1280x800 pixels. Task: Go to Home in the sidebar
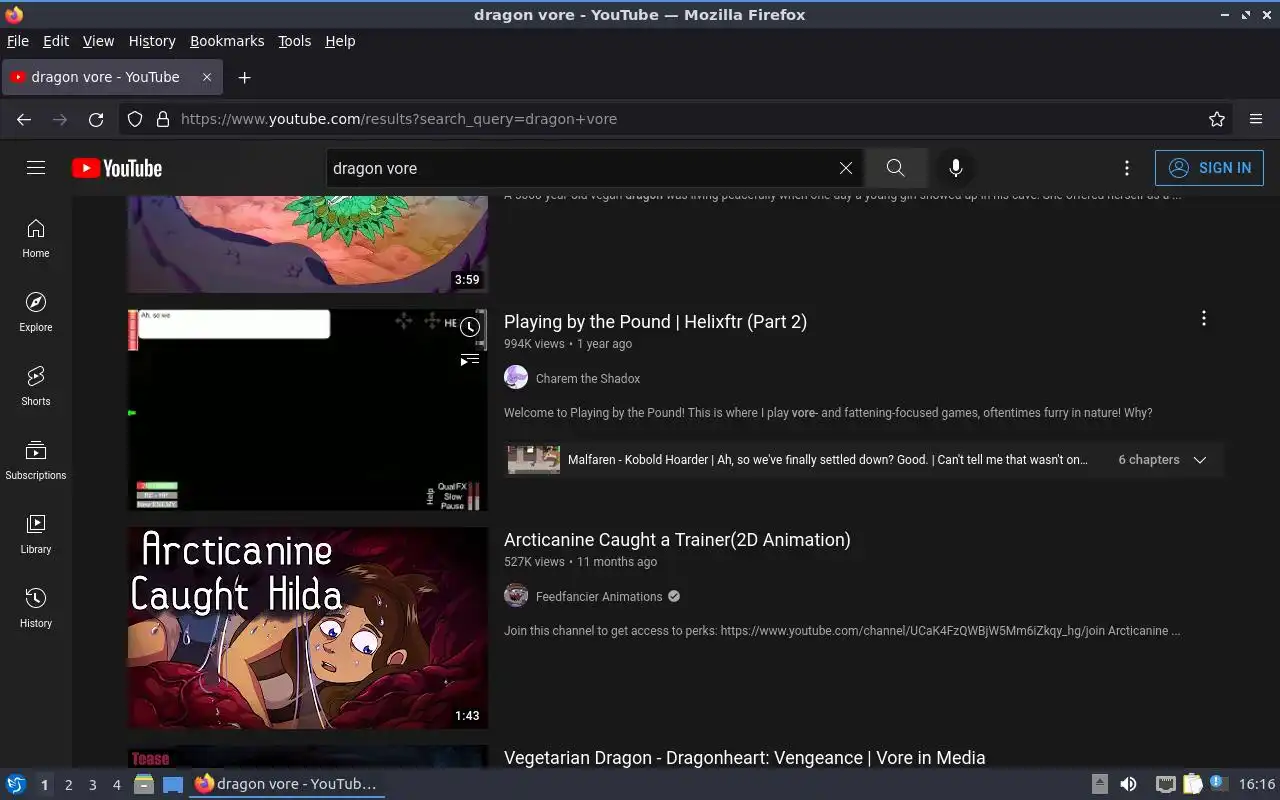36,238
